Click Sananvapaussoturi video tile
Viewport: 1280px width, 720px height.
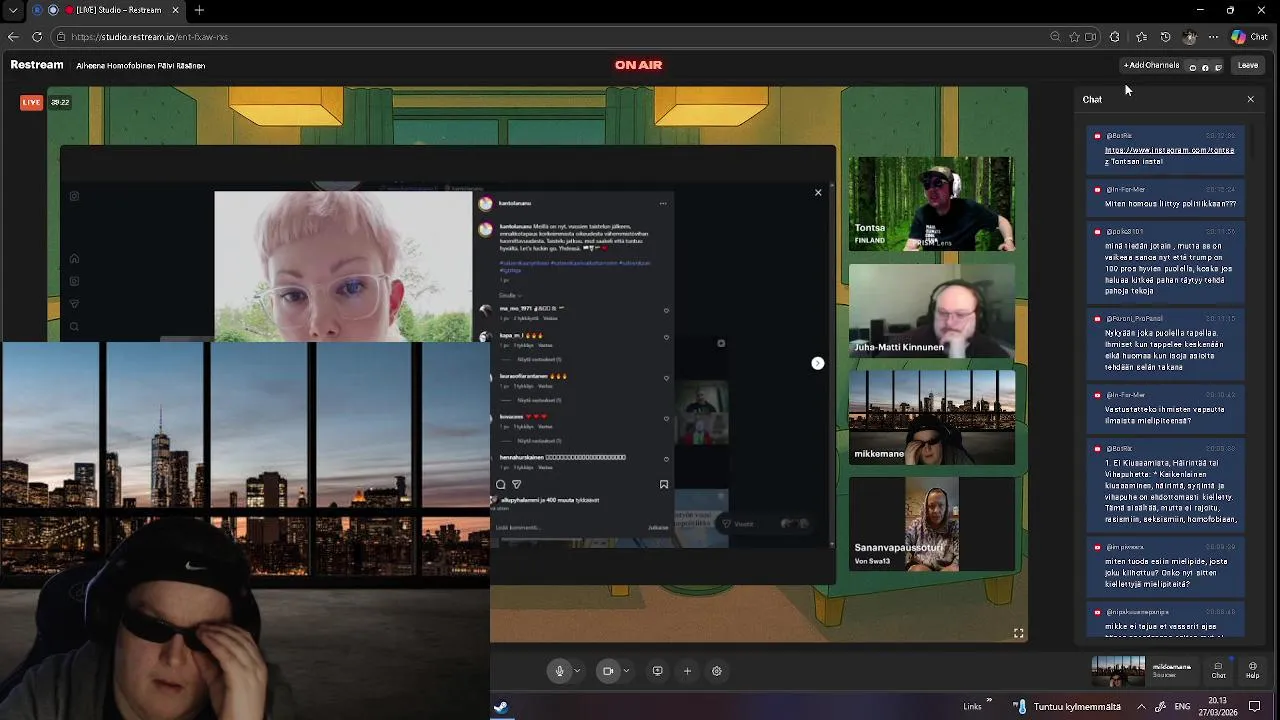931,524
